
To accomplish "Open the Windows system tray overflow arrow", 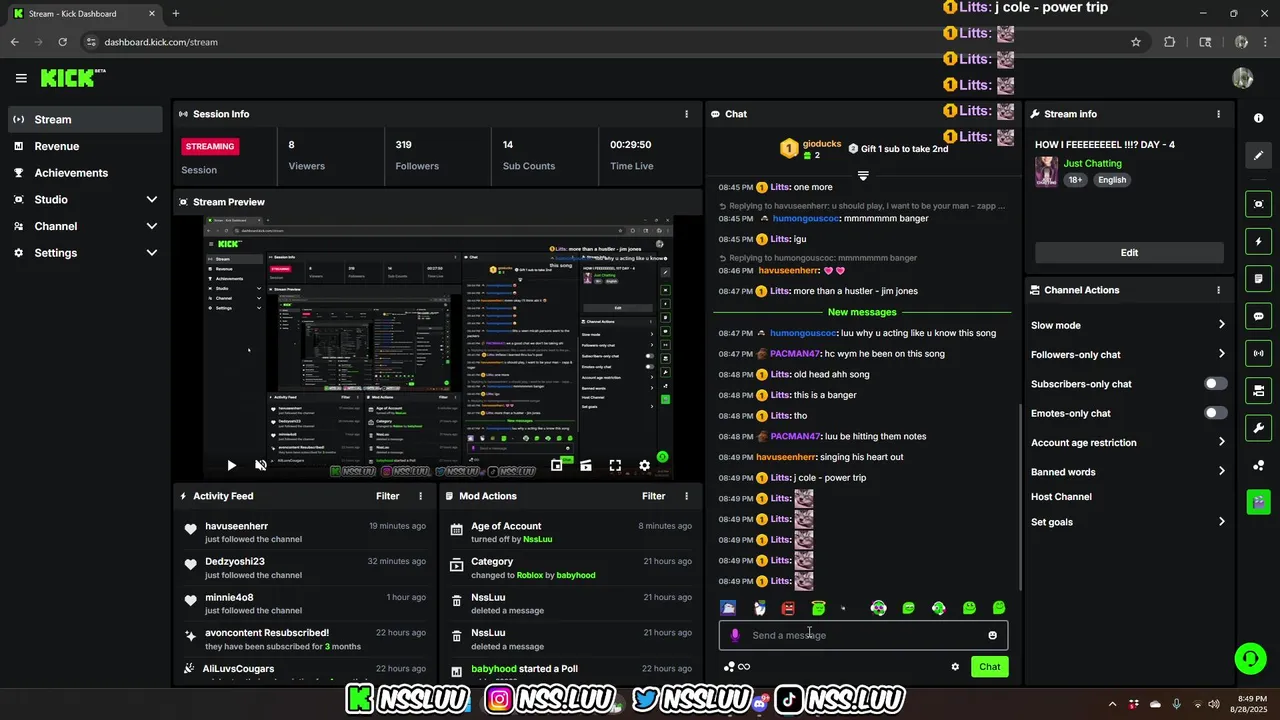I will 1112,704.
